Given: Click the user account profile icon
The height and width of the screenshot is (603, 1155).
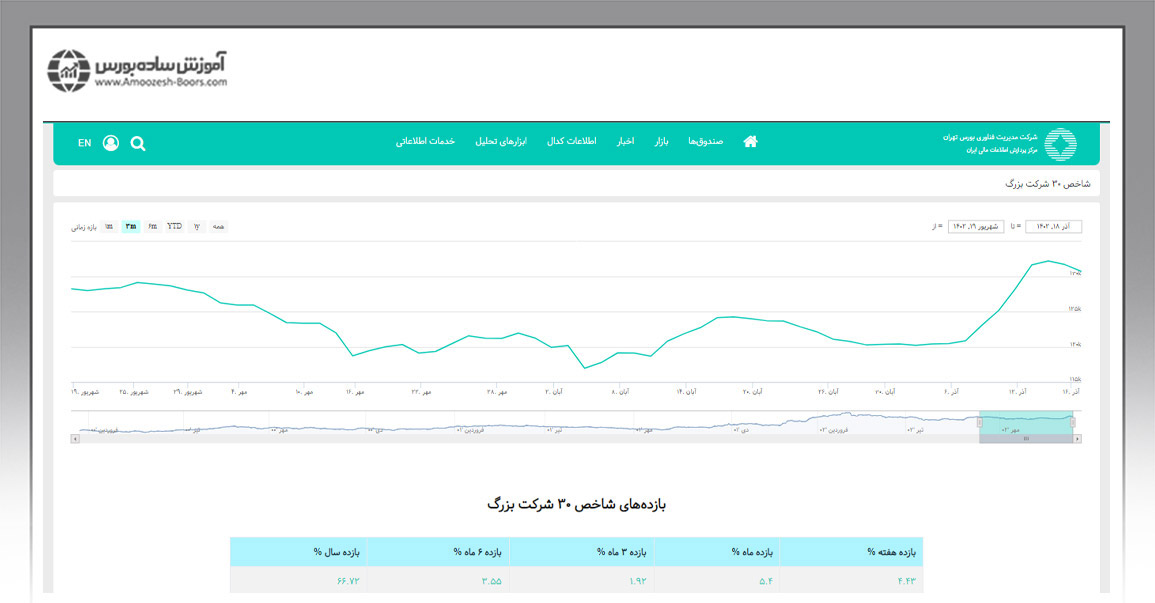Looking at the screenshot, I should (x=110, y=143).
